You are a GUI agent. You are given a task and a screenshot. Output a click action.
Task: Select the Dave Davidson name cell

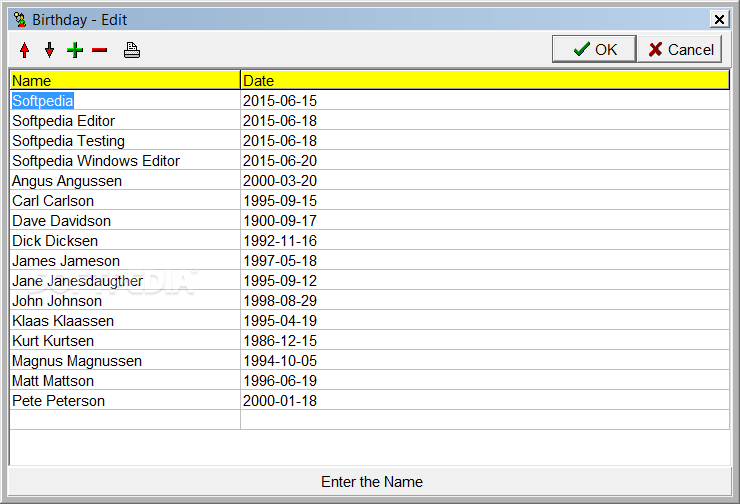tap(125, 220)
